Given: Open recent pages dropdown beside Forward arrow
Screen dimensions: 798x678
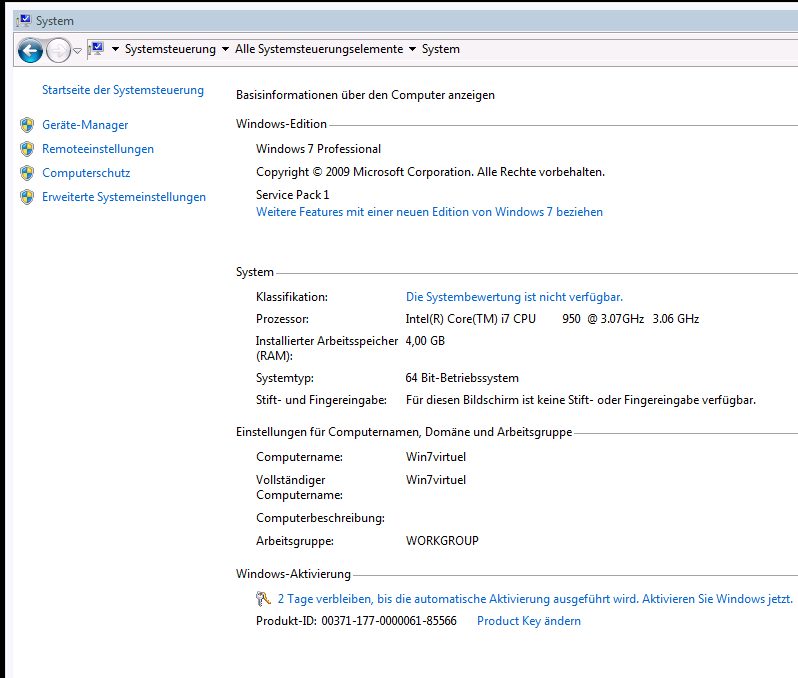Looking at the screenshot, I should [77, 50].
